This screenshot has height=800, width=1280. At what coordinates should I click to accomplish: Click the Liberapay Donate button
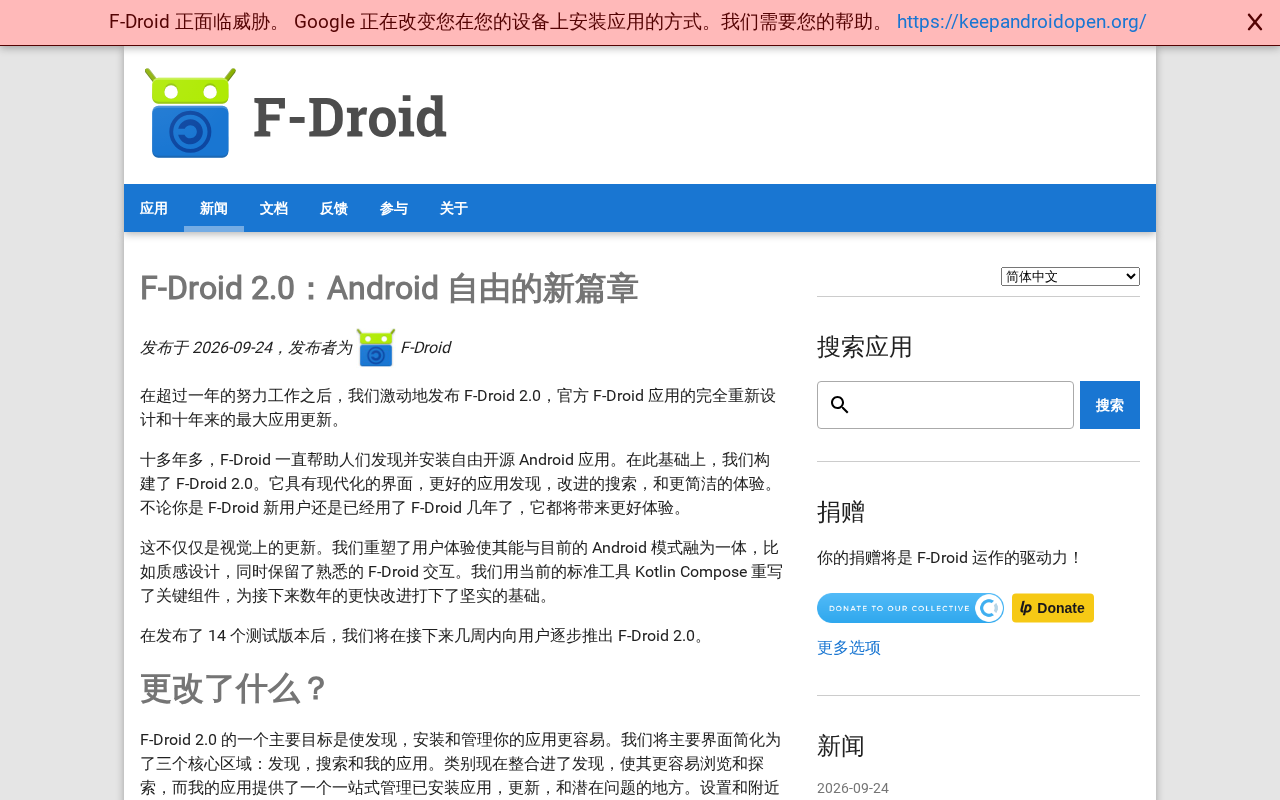(x=1053, y=608)
